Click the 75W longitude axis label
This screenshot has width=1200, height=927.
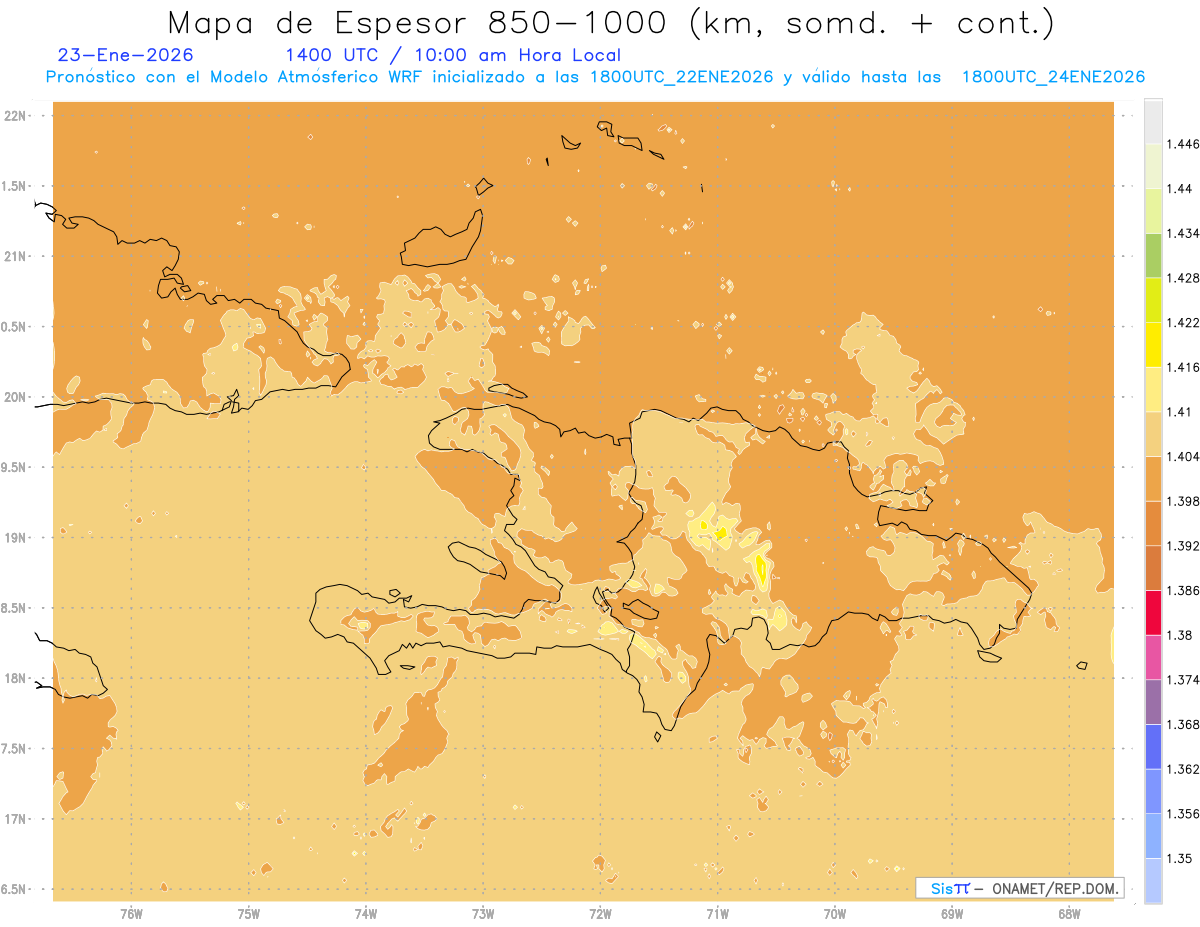[249, 914]
